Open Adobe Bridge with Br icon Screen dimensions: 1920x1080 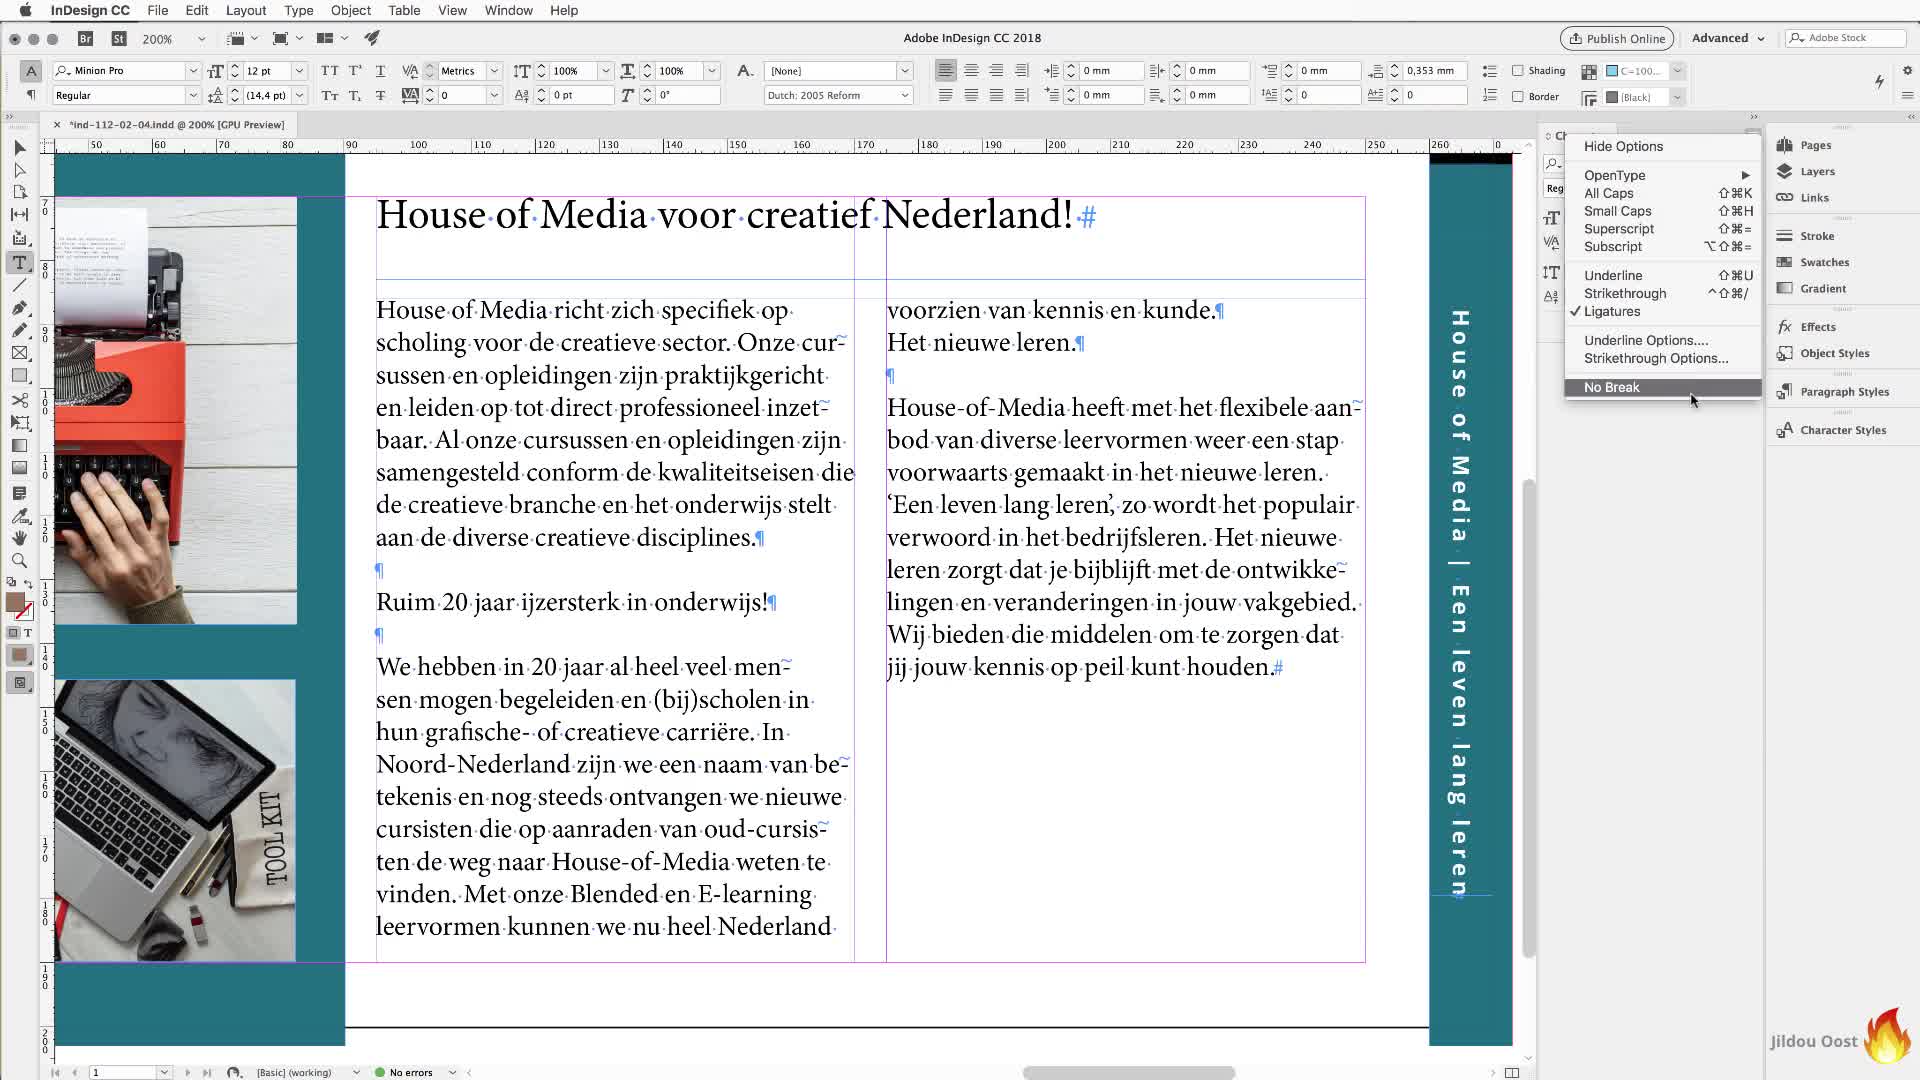click(86, 38)
